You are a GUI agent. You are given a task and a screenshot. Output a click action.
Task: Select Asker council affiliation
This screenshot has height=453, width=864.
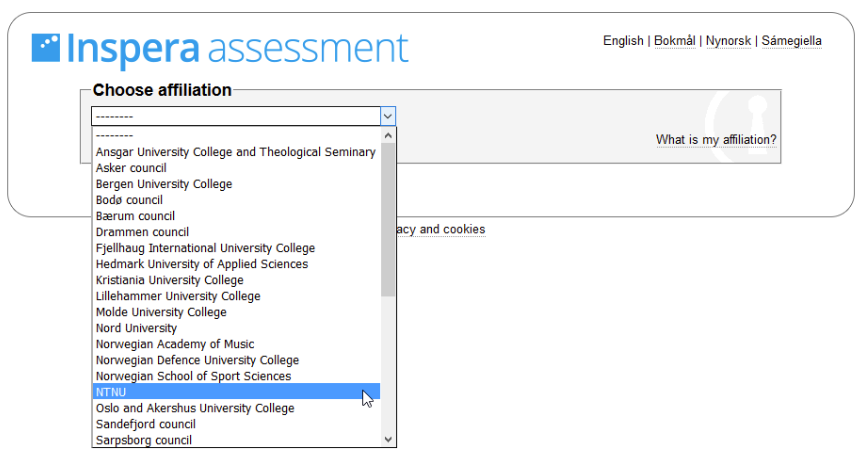click(236, 168)
